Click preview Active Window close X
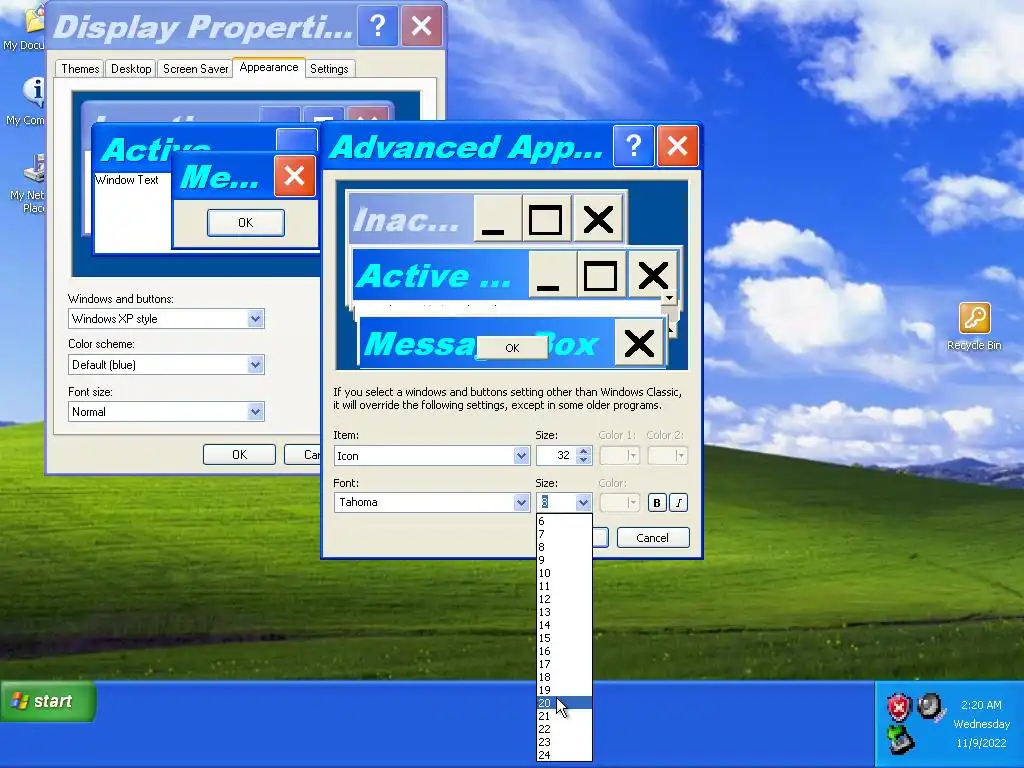The image size is (1024, 768). [x=653, y=276]
